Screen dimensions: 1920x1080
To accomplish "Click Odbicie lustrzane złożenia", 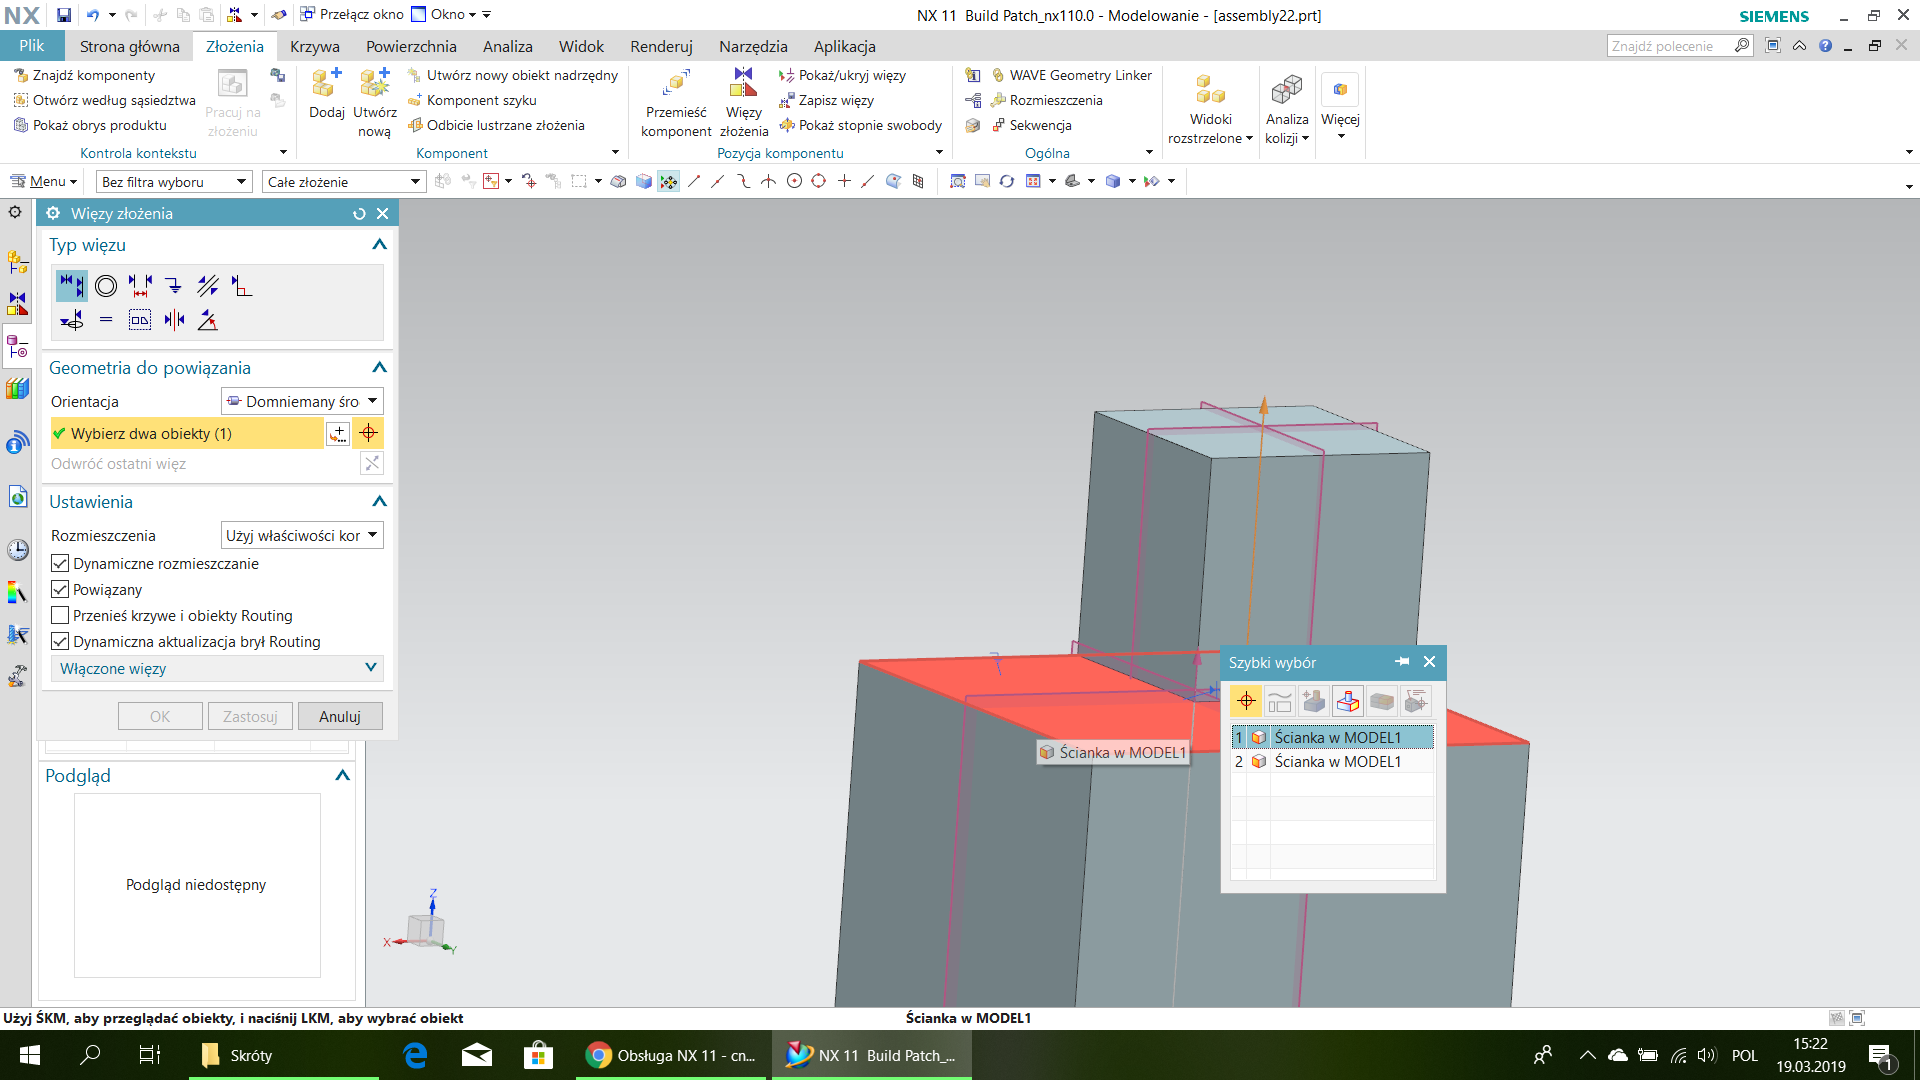I will (x=496, y=125).
